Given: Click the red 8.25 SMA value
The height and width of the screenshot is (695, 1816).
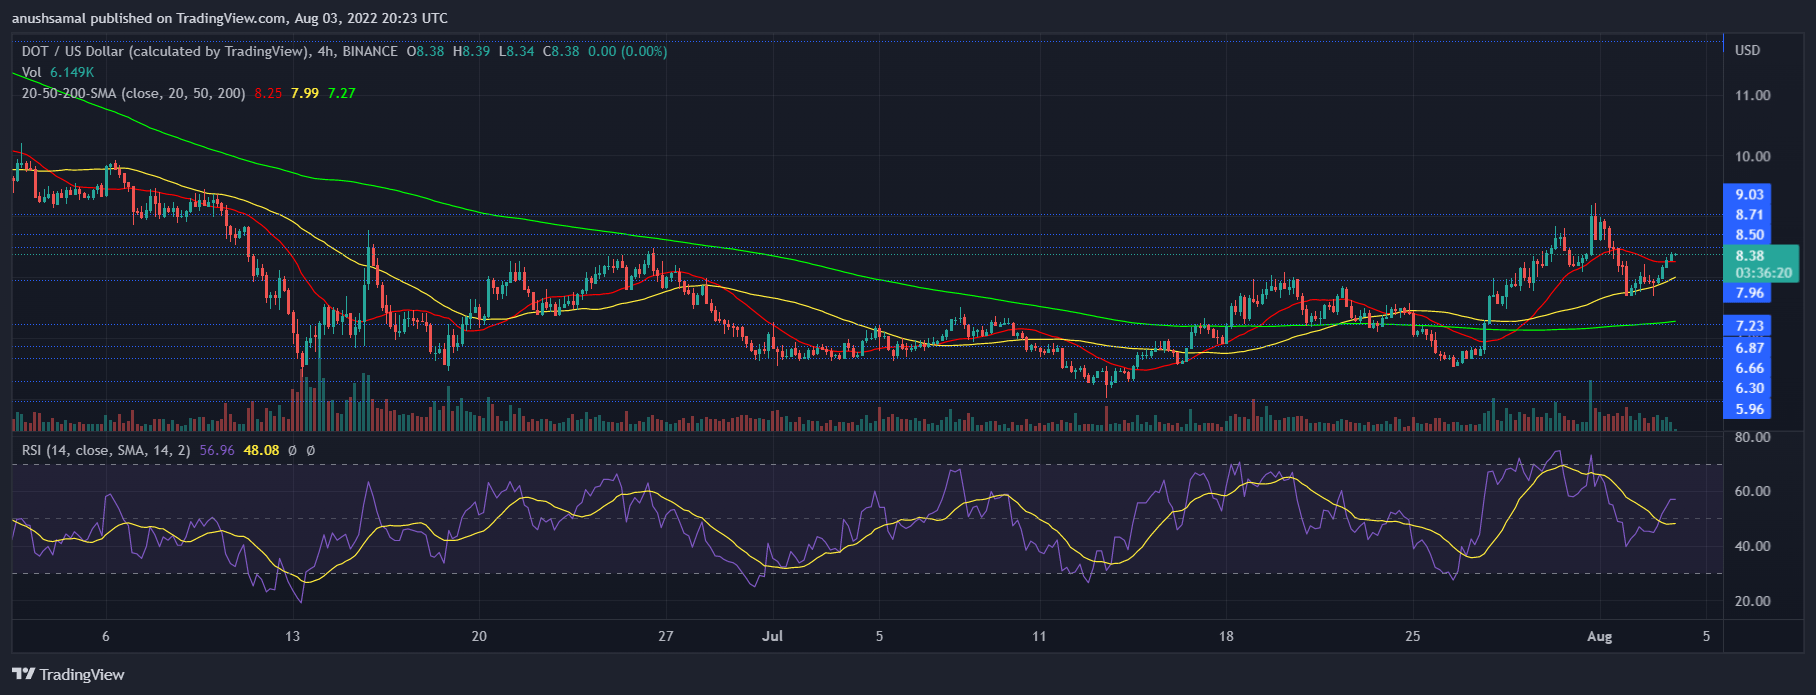Looking at the screenshot, I should point(268,93).
